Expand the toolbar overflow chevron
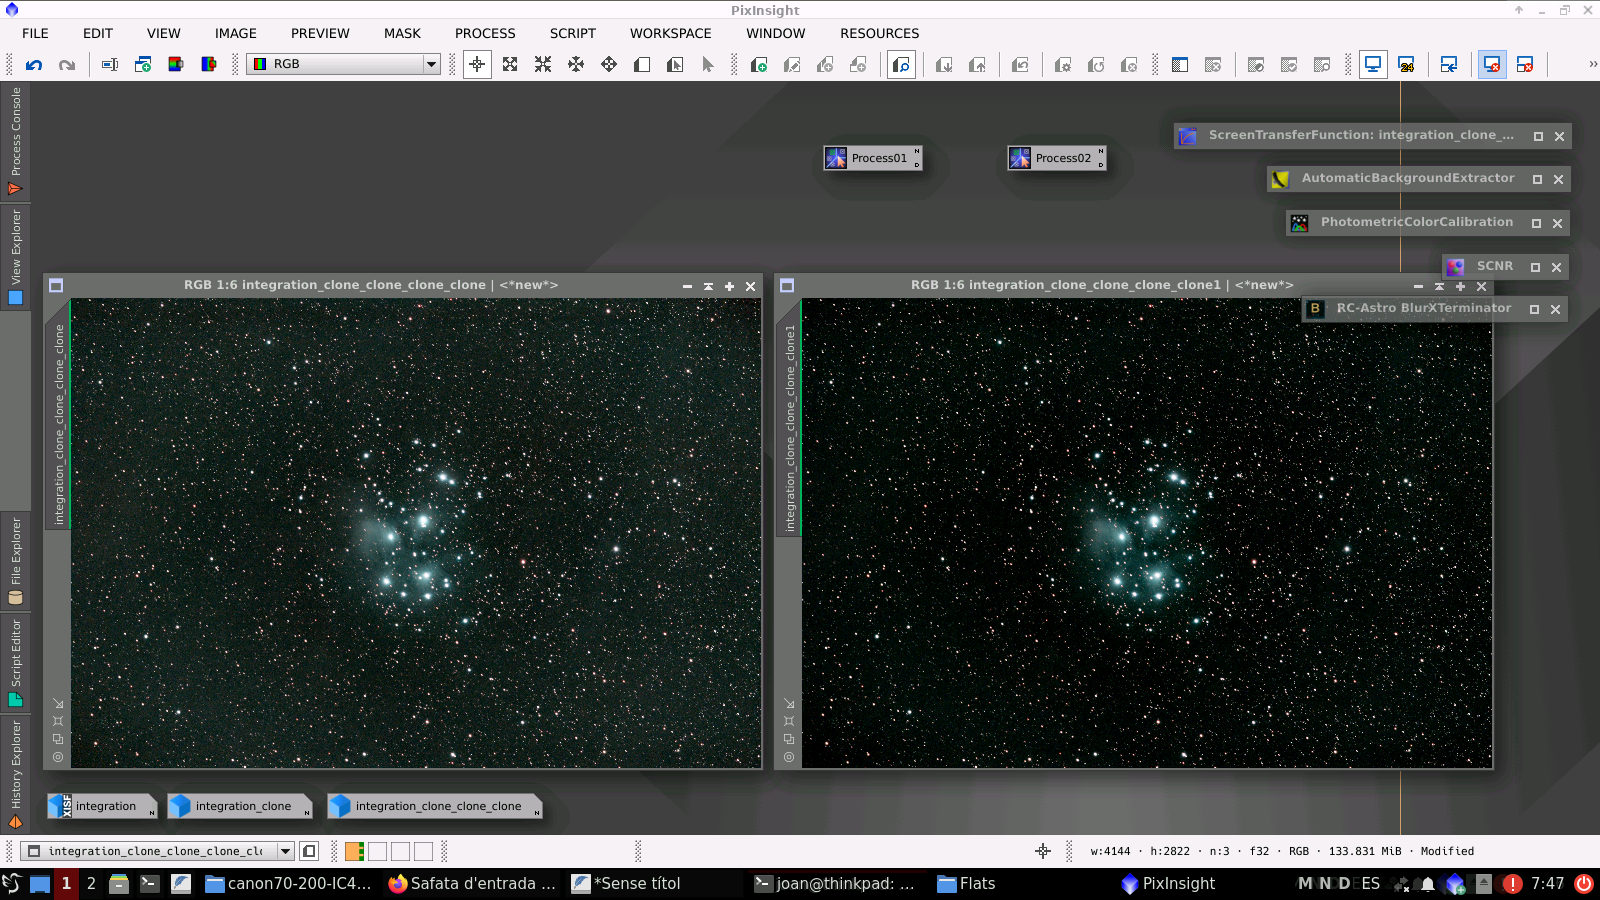The width and height of the screenshot is (1600, 900). click(1591, 64)
